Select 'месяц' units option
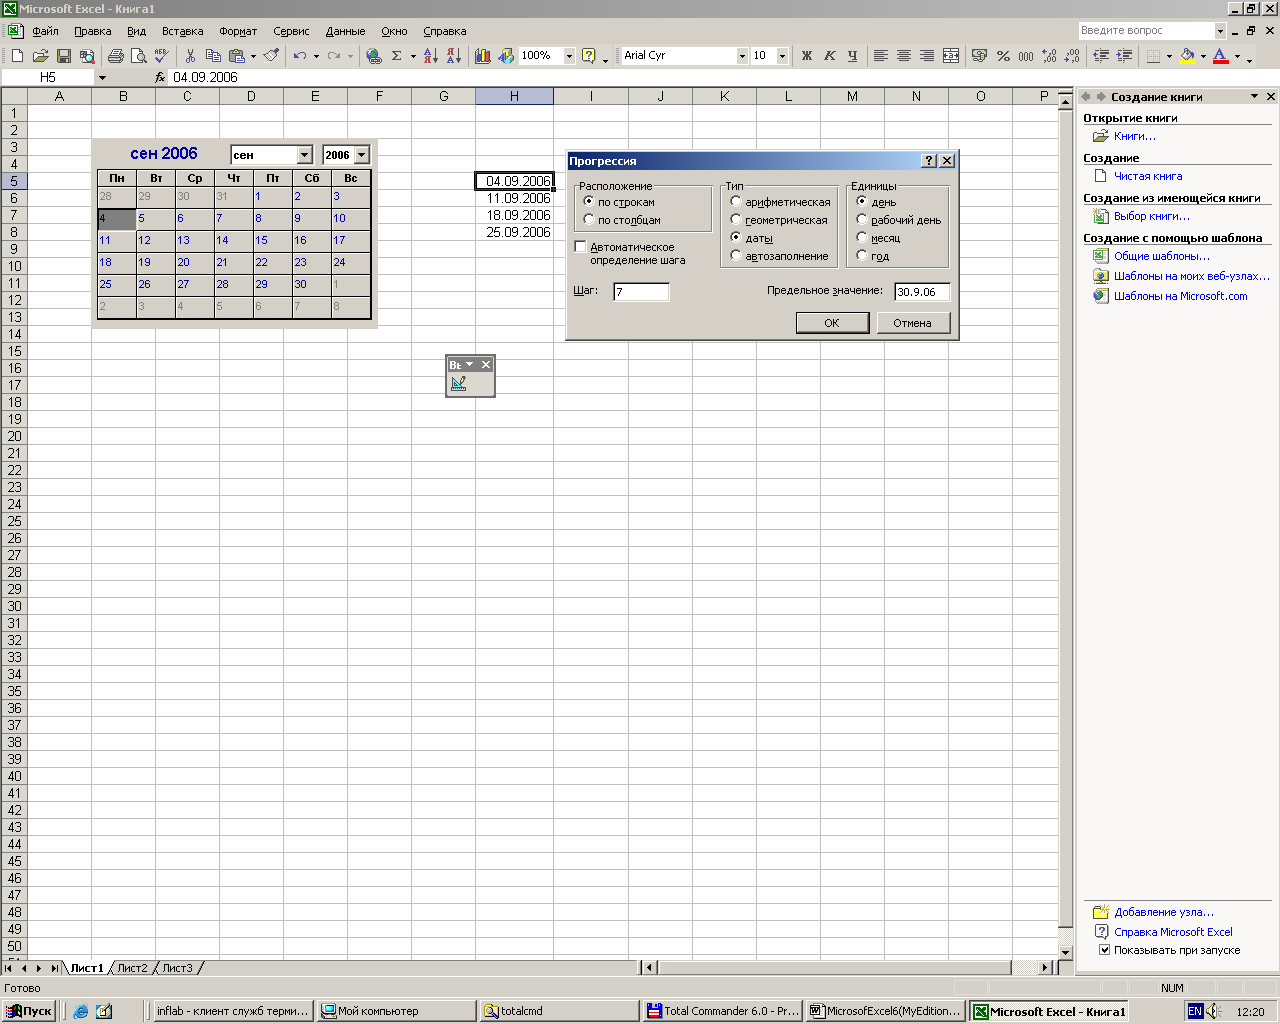 pyautogui.click(x=862, y=237)
